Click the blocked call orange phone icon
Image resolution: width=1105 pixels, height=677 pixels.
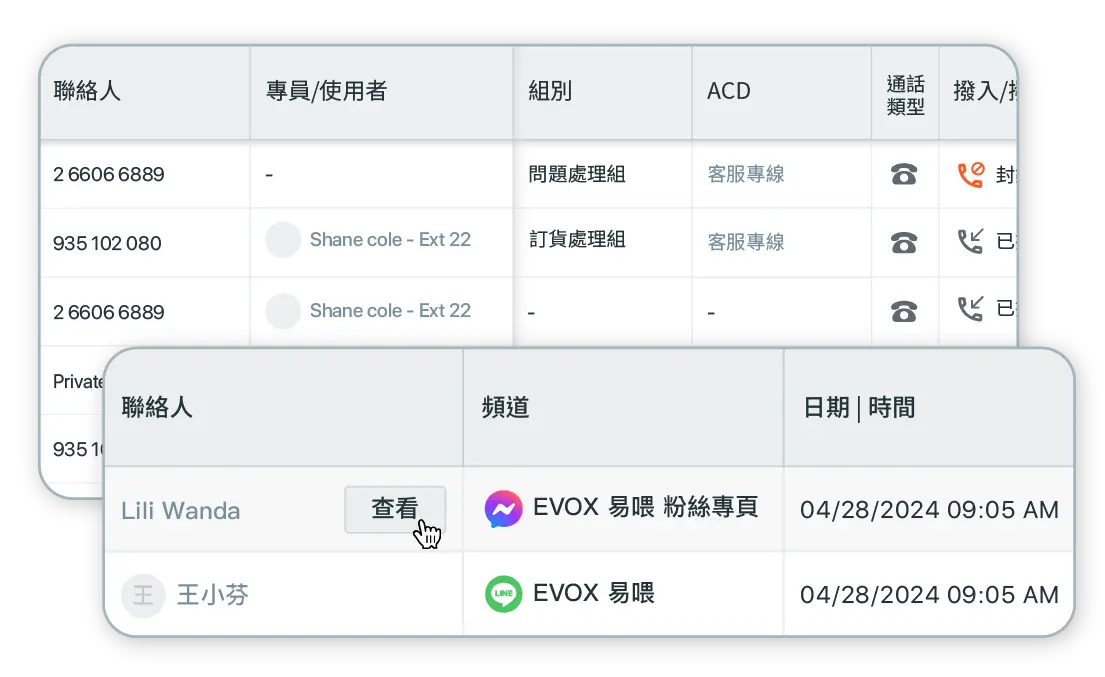pyautogui.click(x=970, y=175)
